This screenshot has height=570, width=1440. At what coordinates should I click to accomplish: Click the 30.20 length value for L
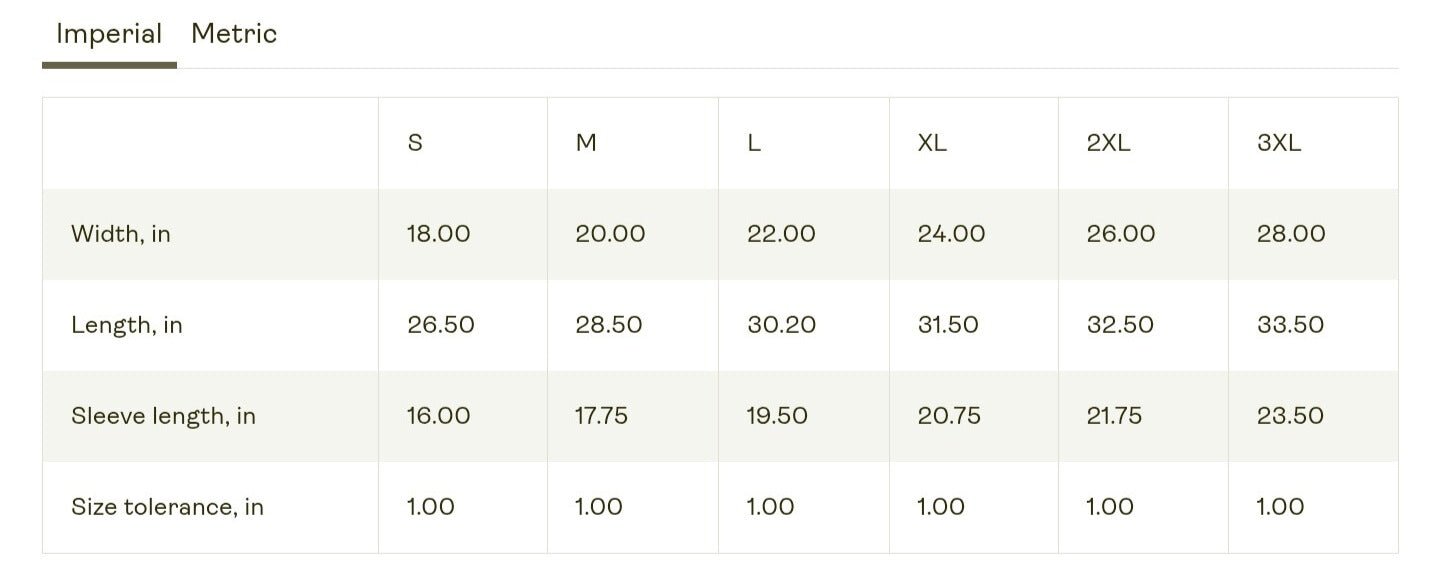(781, 325)
